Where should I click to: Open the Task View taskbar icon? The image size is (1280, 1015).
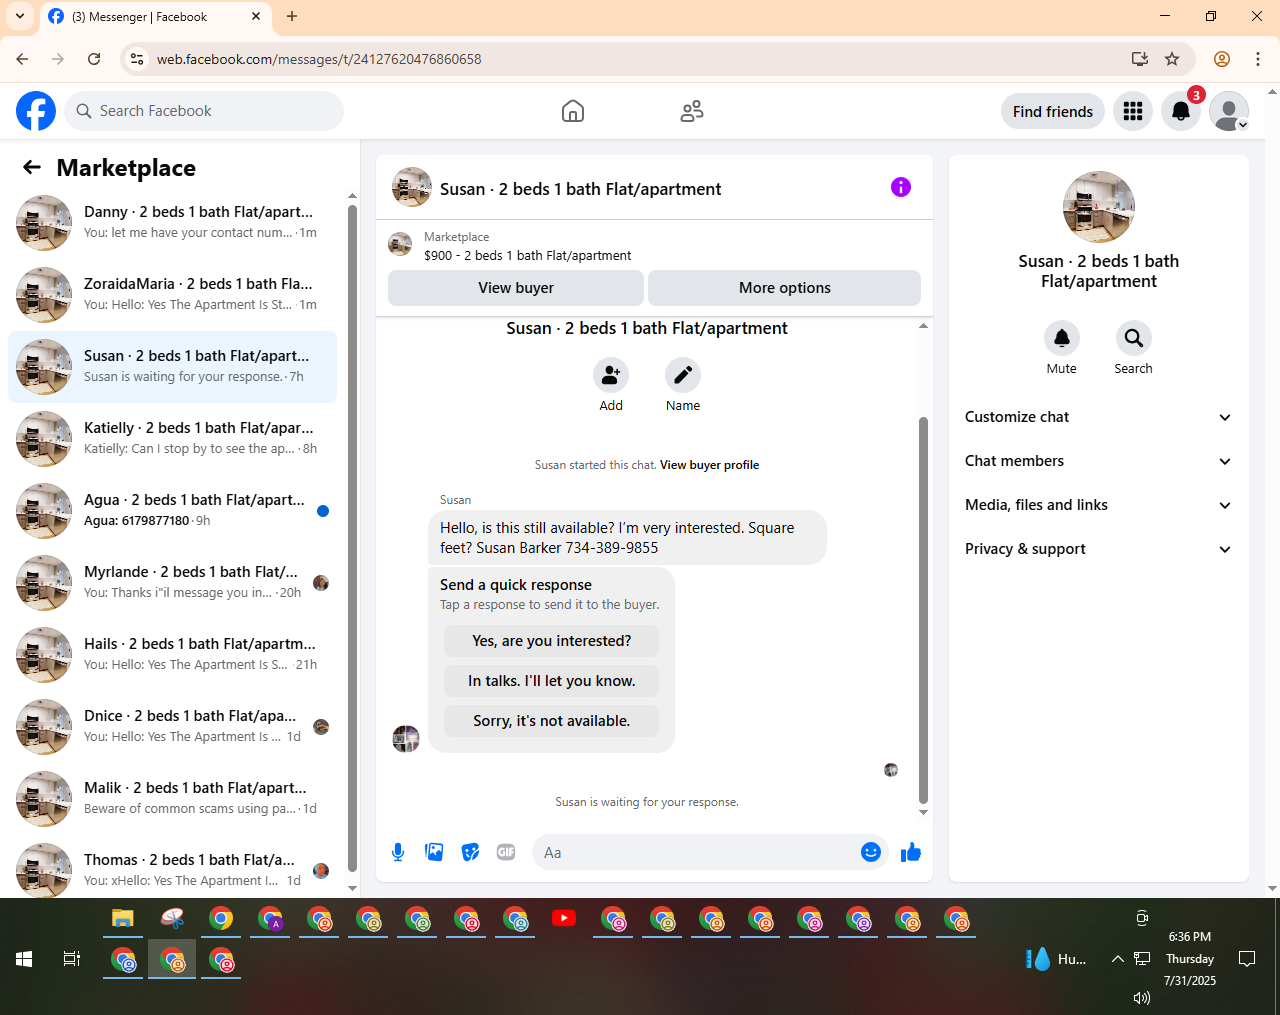point(72,959)
